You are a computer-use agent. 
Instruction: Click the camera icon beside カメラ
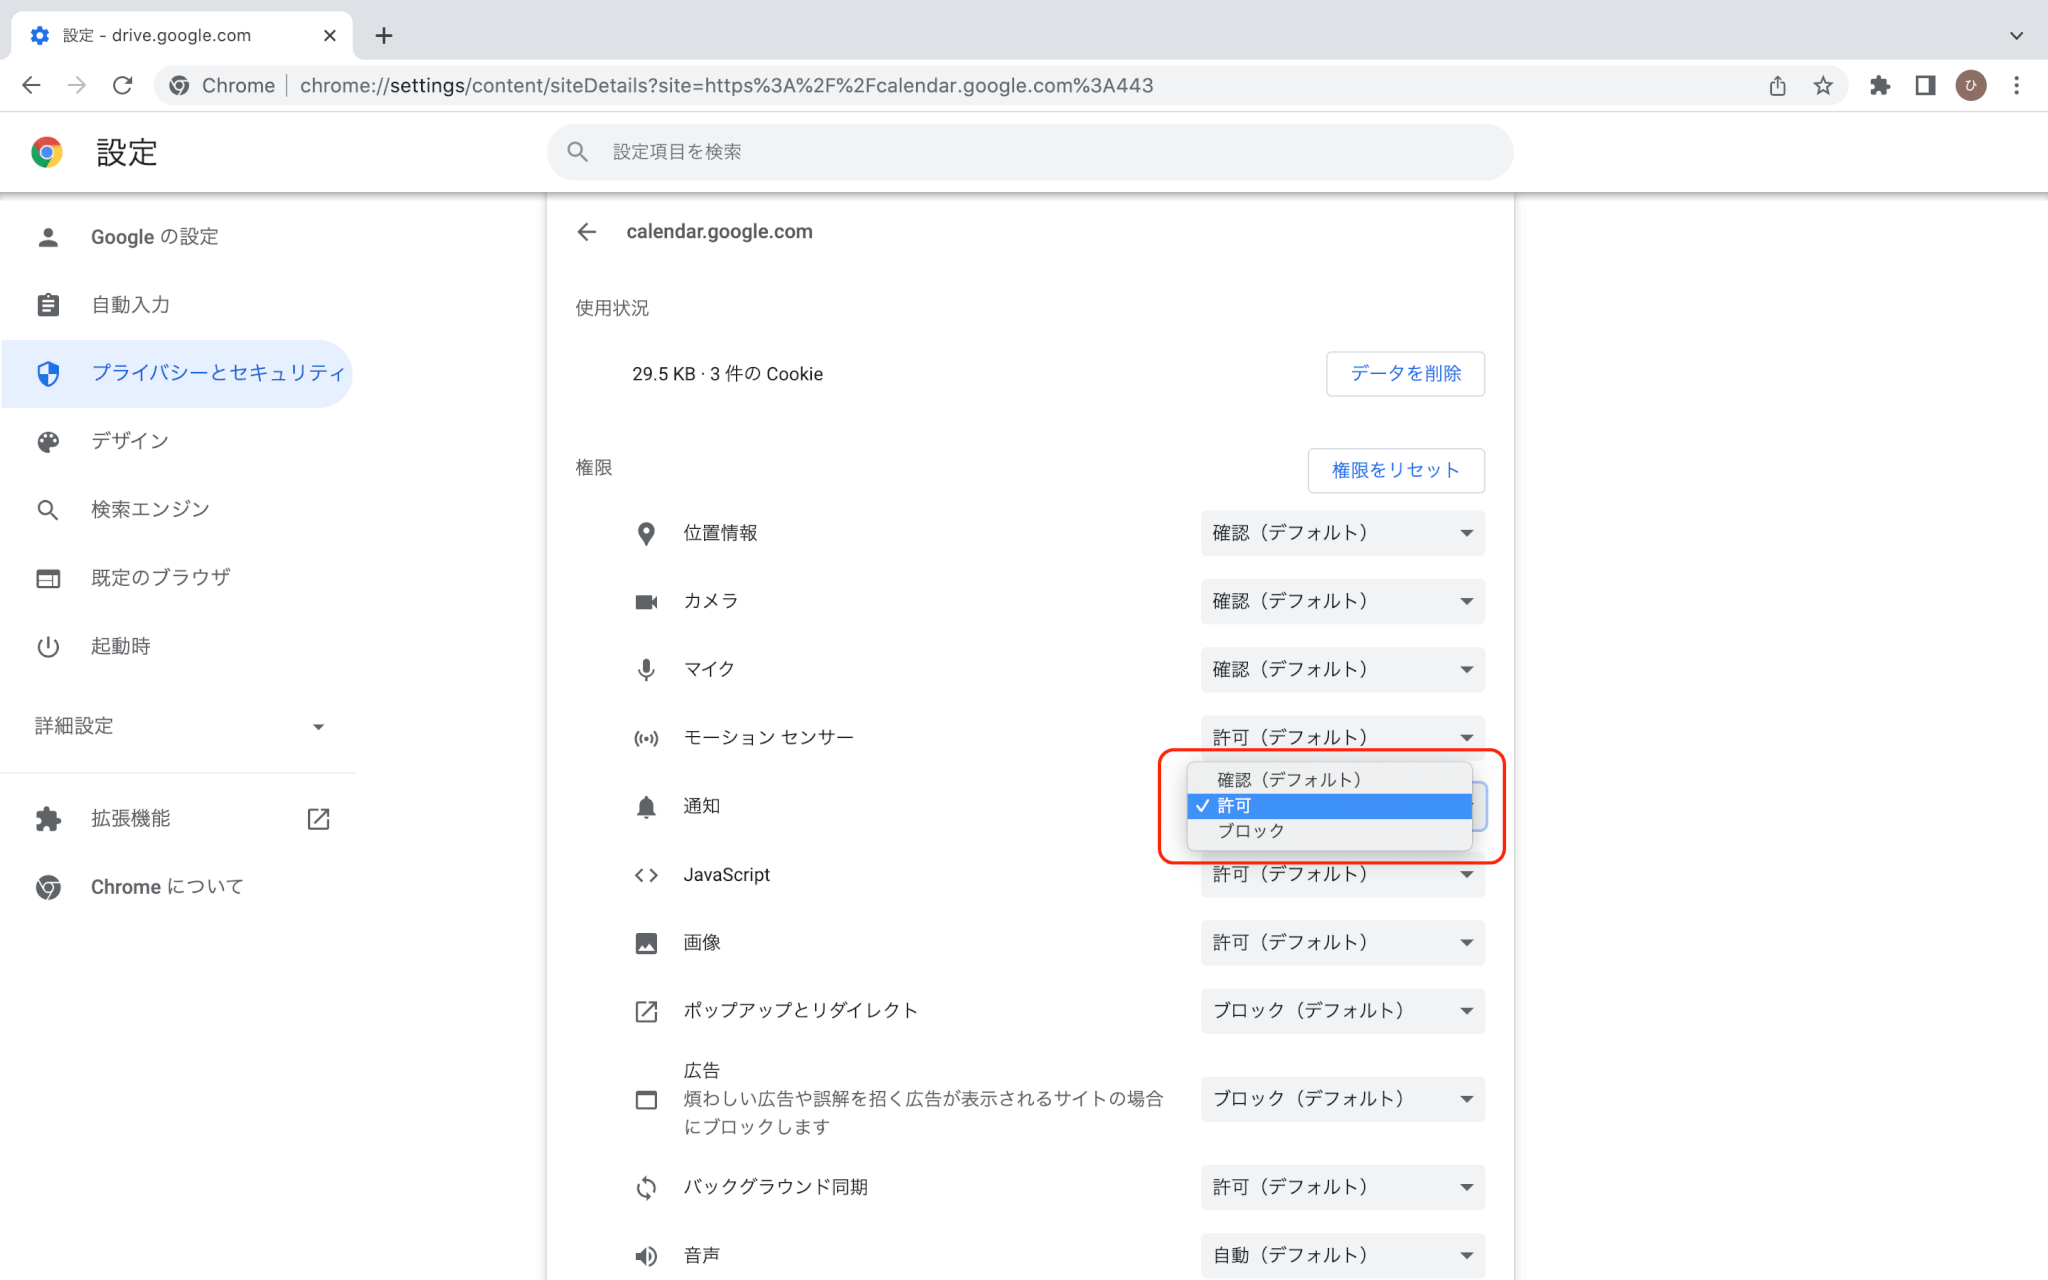point(646,601)
